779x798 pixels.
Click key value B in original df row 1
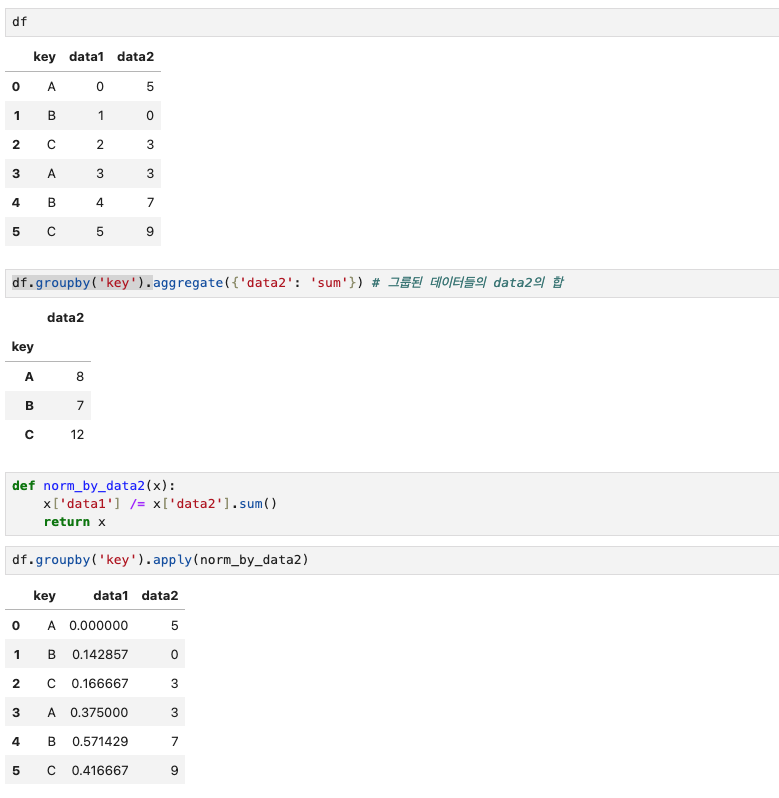[x=51, y=116]
